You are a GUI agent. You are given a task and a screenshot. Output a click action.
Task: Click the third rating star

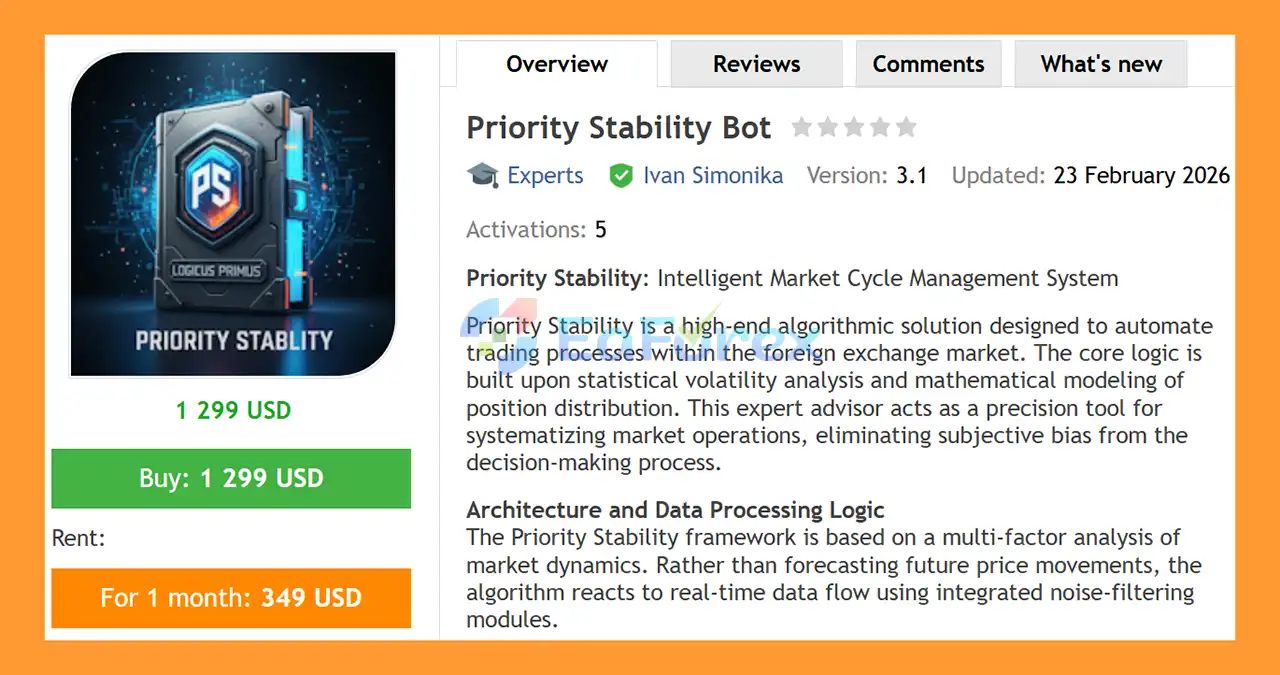(x=854, y=127)
